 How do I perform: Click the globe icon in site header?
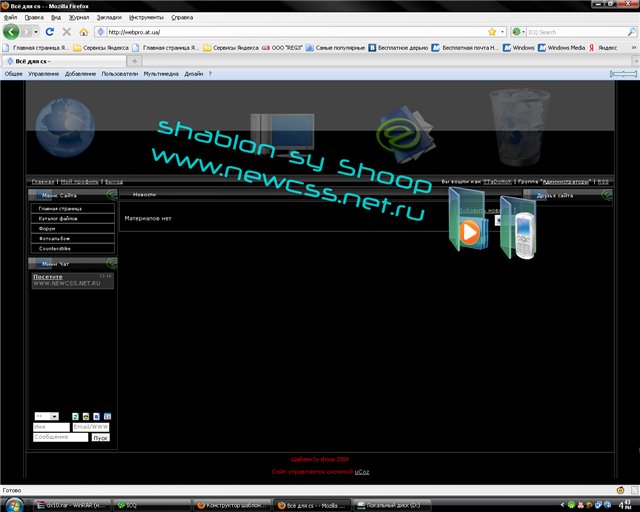click(65, 128)
